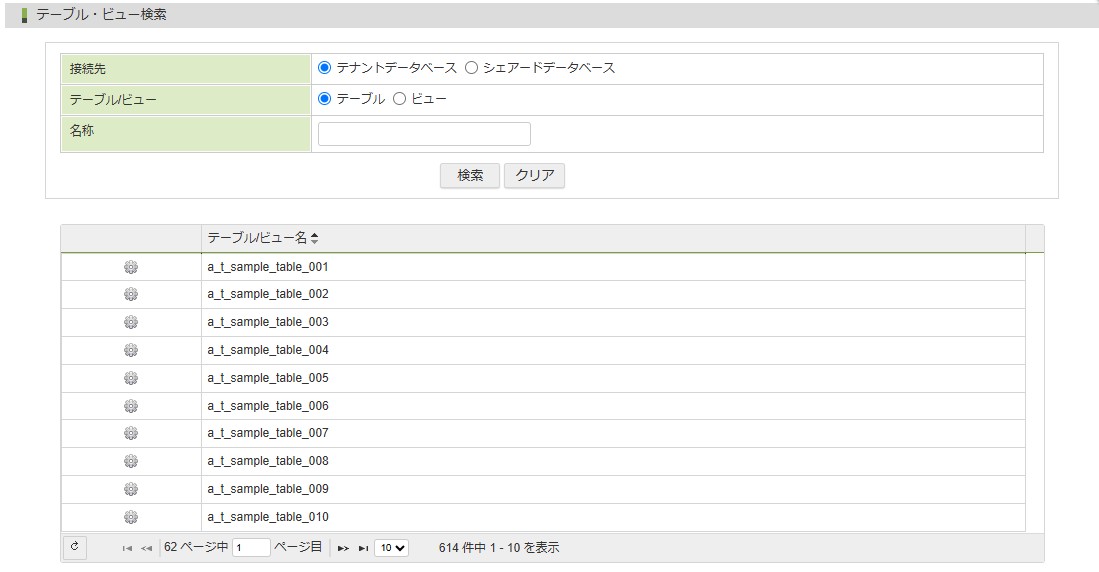Select the a_t_sample_table_005 row name
Viewport: 1099px width, 572px height.
(x=268, y=378)
